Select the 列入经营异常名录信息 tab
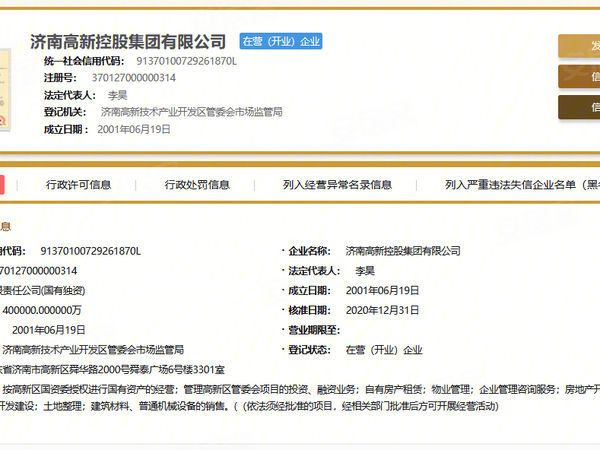The image size is (600, 450). coord(338,185)
